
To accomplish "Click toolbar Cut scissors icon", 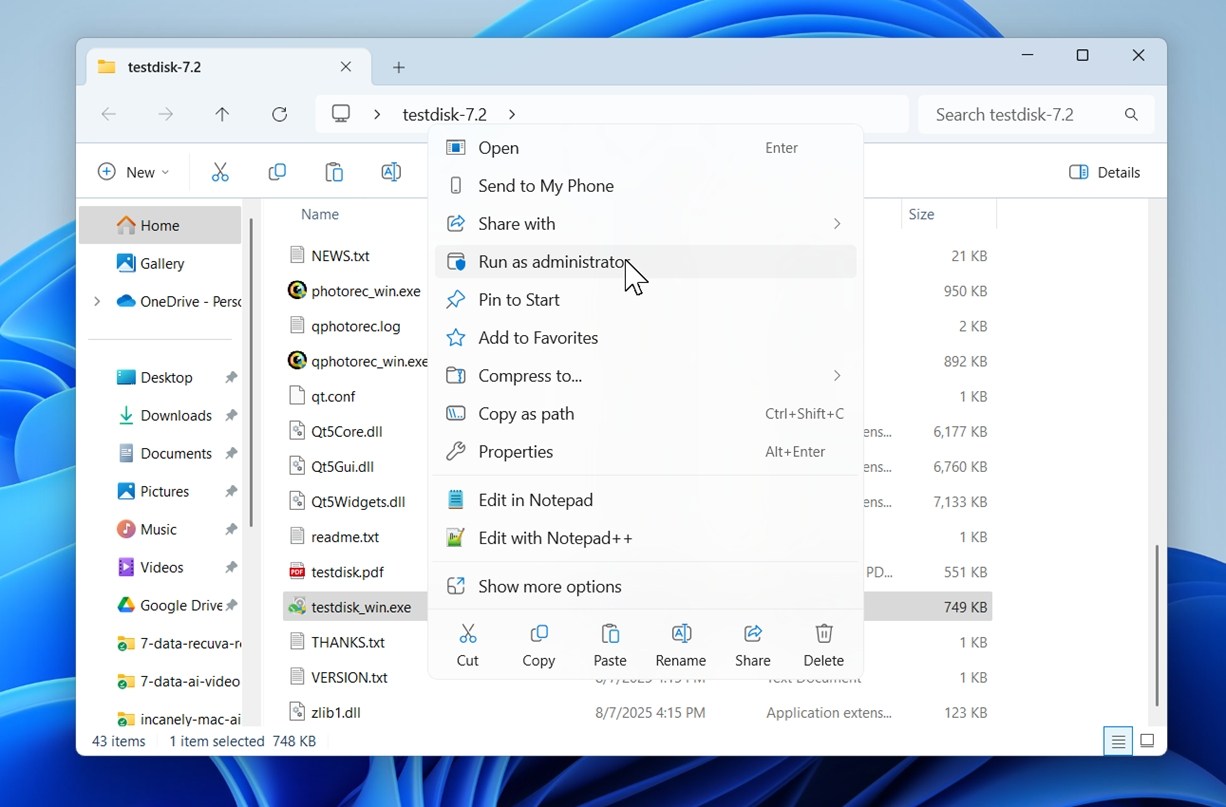I will (x=220, y=172).
